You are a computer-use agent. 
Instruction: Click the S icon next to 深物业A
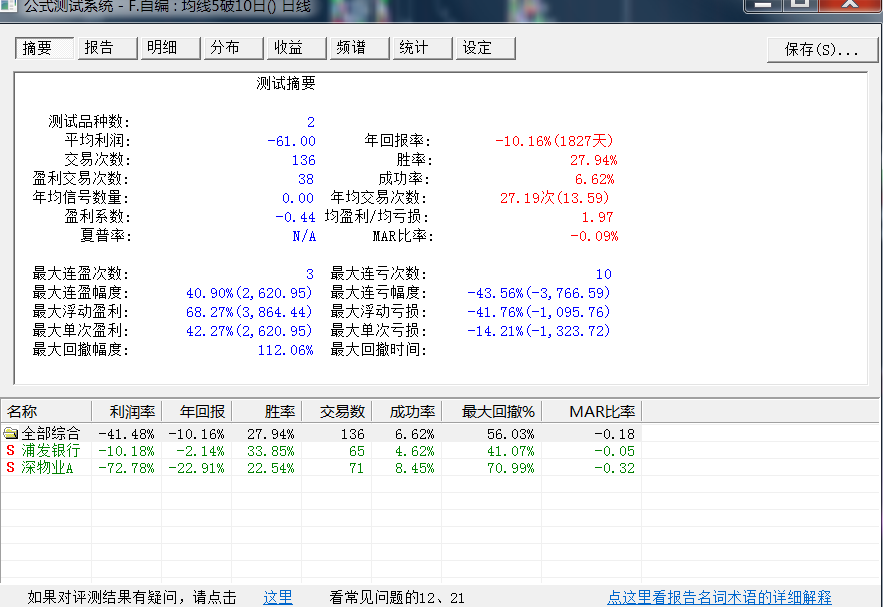tap(10, 467)
